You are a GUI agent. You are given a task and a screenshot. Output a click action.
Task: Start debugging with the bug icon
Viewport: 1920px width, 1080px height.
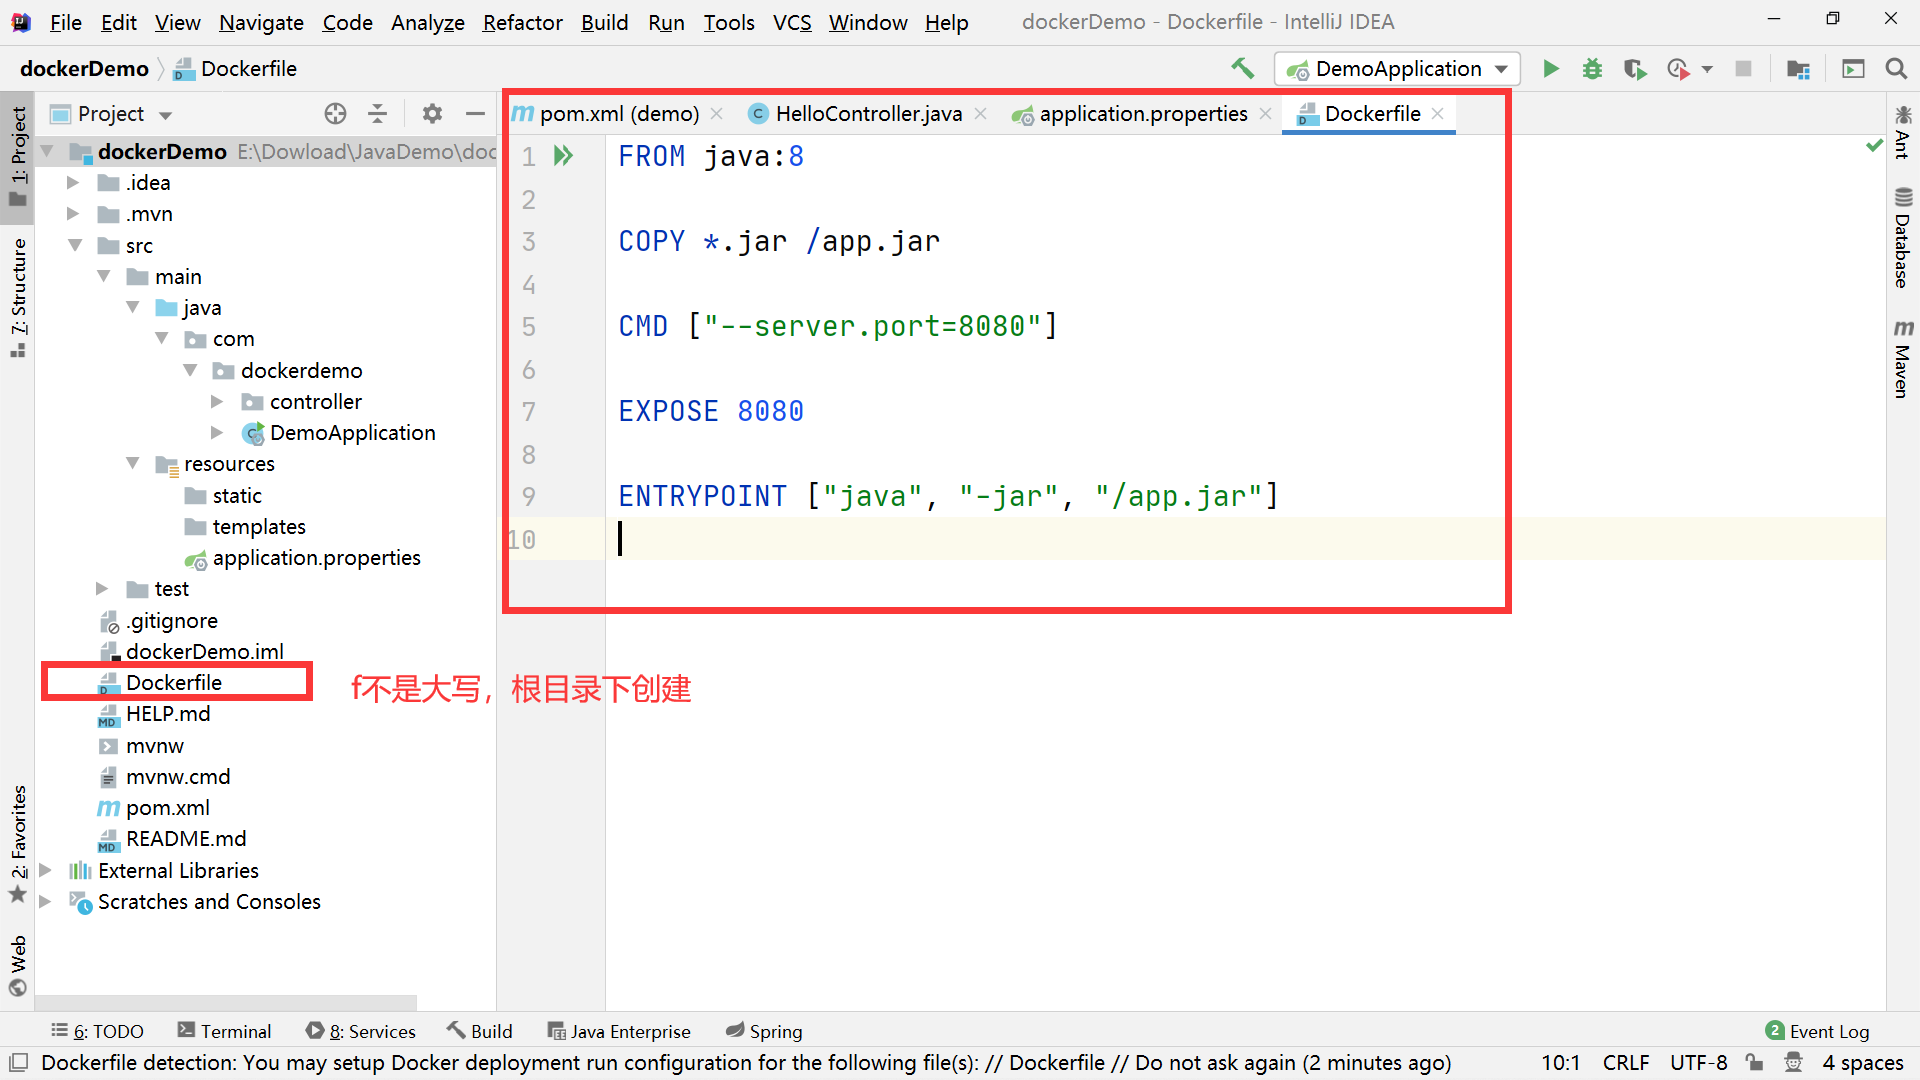click(1592, 69)
